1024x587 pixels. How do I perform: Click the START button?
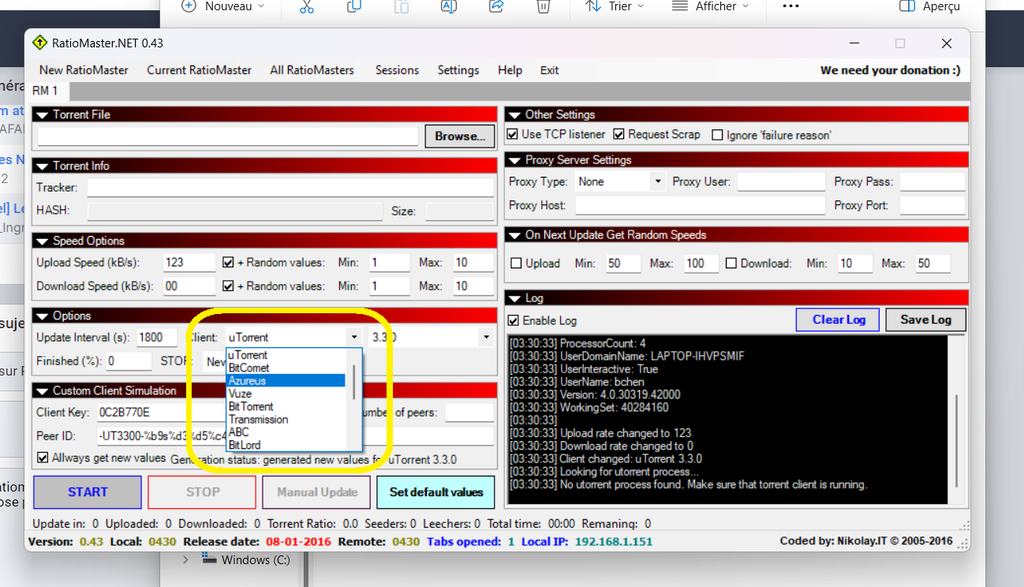tap(88, 492)
